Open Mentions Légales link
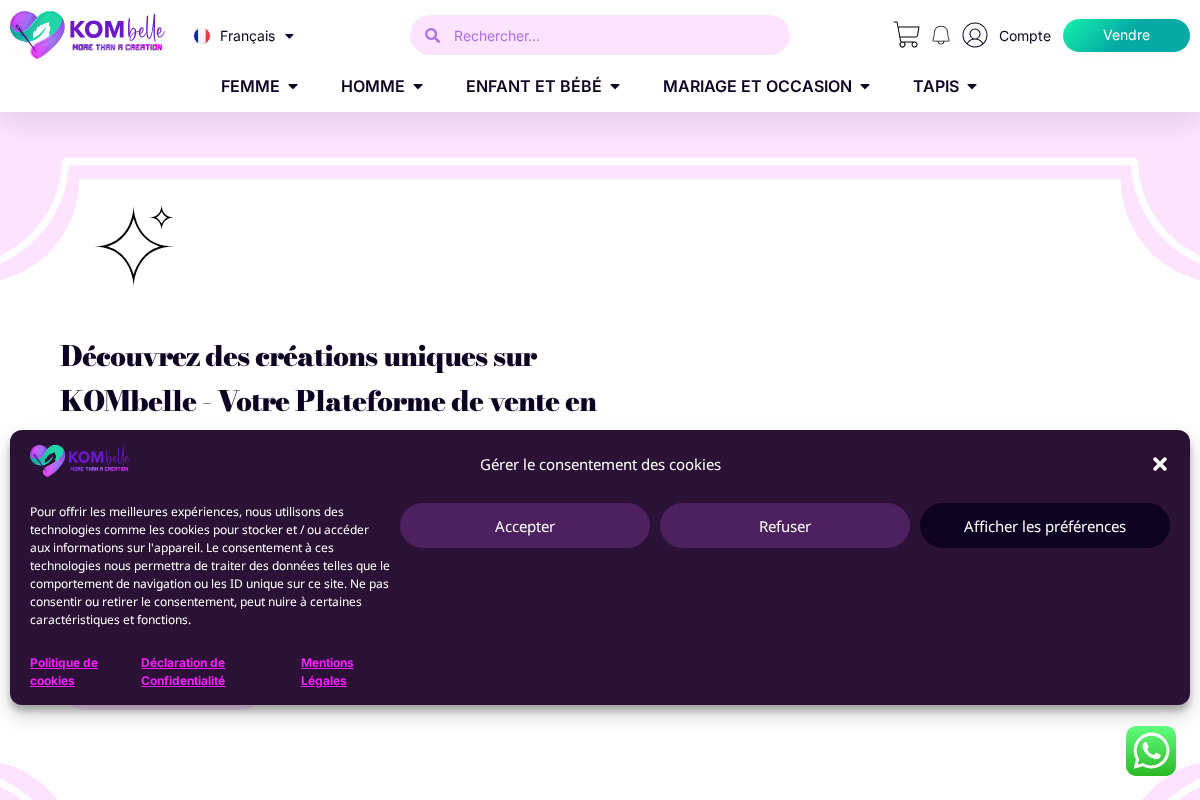Viewport: 1200px width, 800px height. pyautogui.click(x=327, y=672)
